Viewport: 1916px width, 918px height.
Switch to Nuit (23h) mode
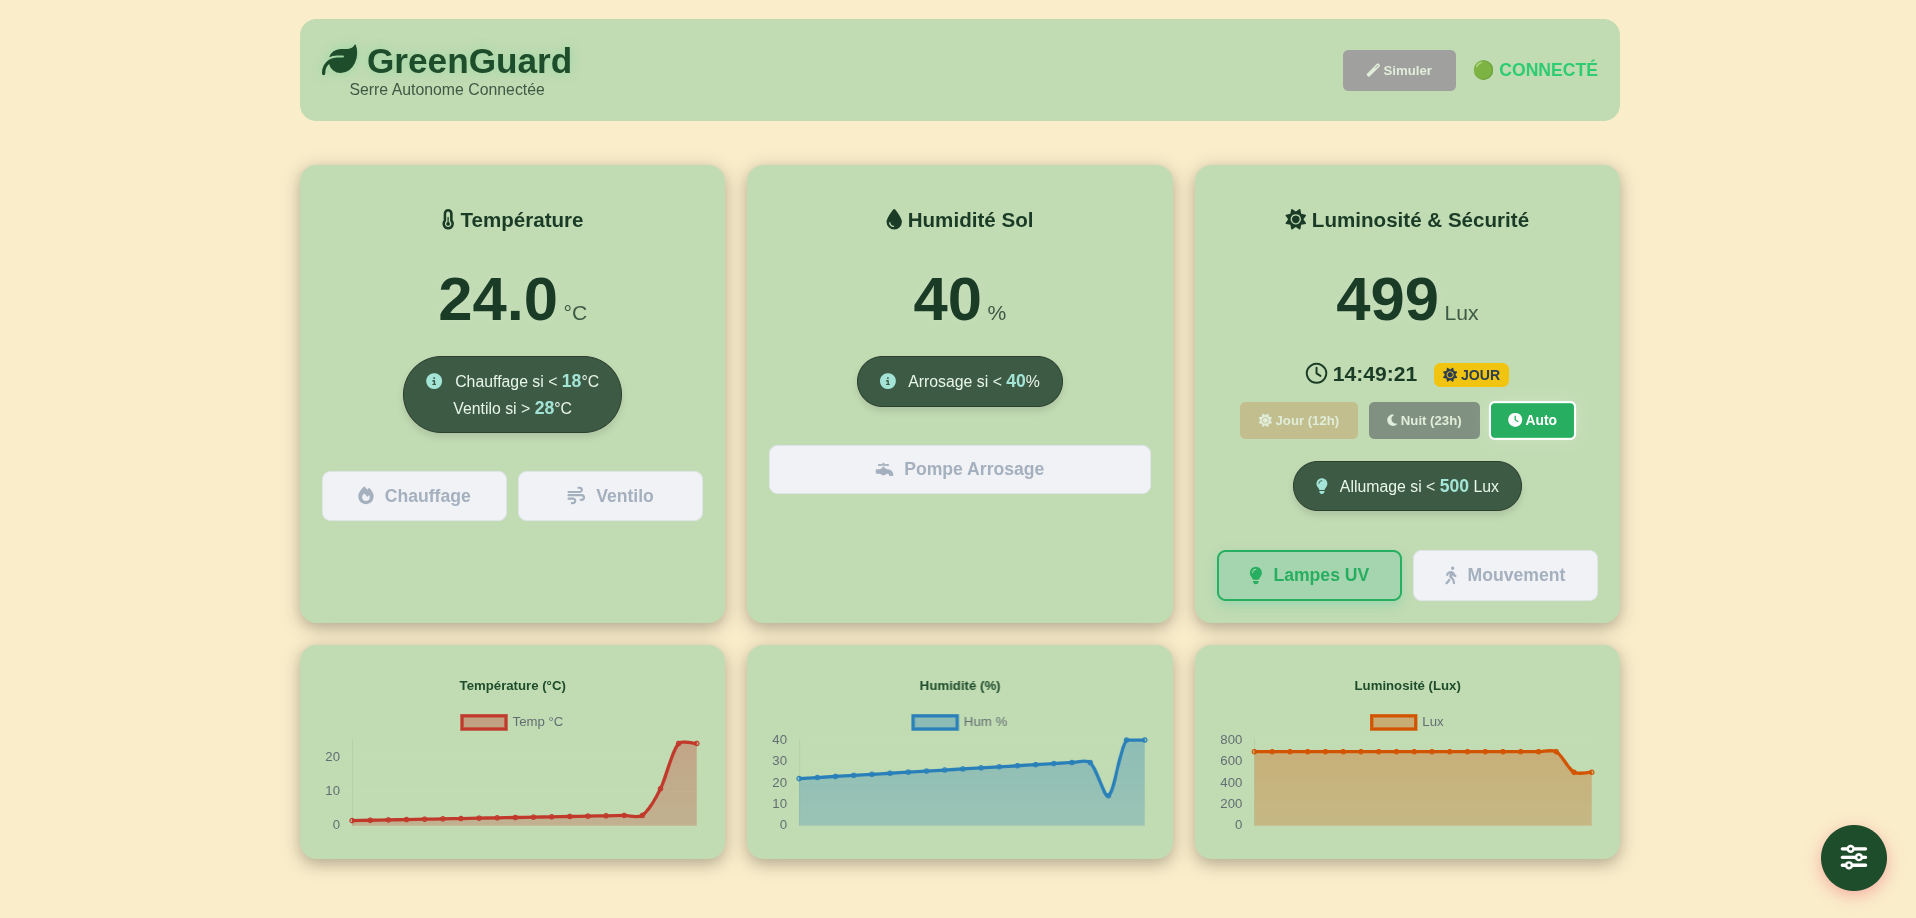tap(1423, 421)
